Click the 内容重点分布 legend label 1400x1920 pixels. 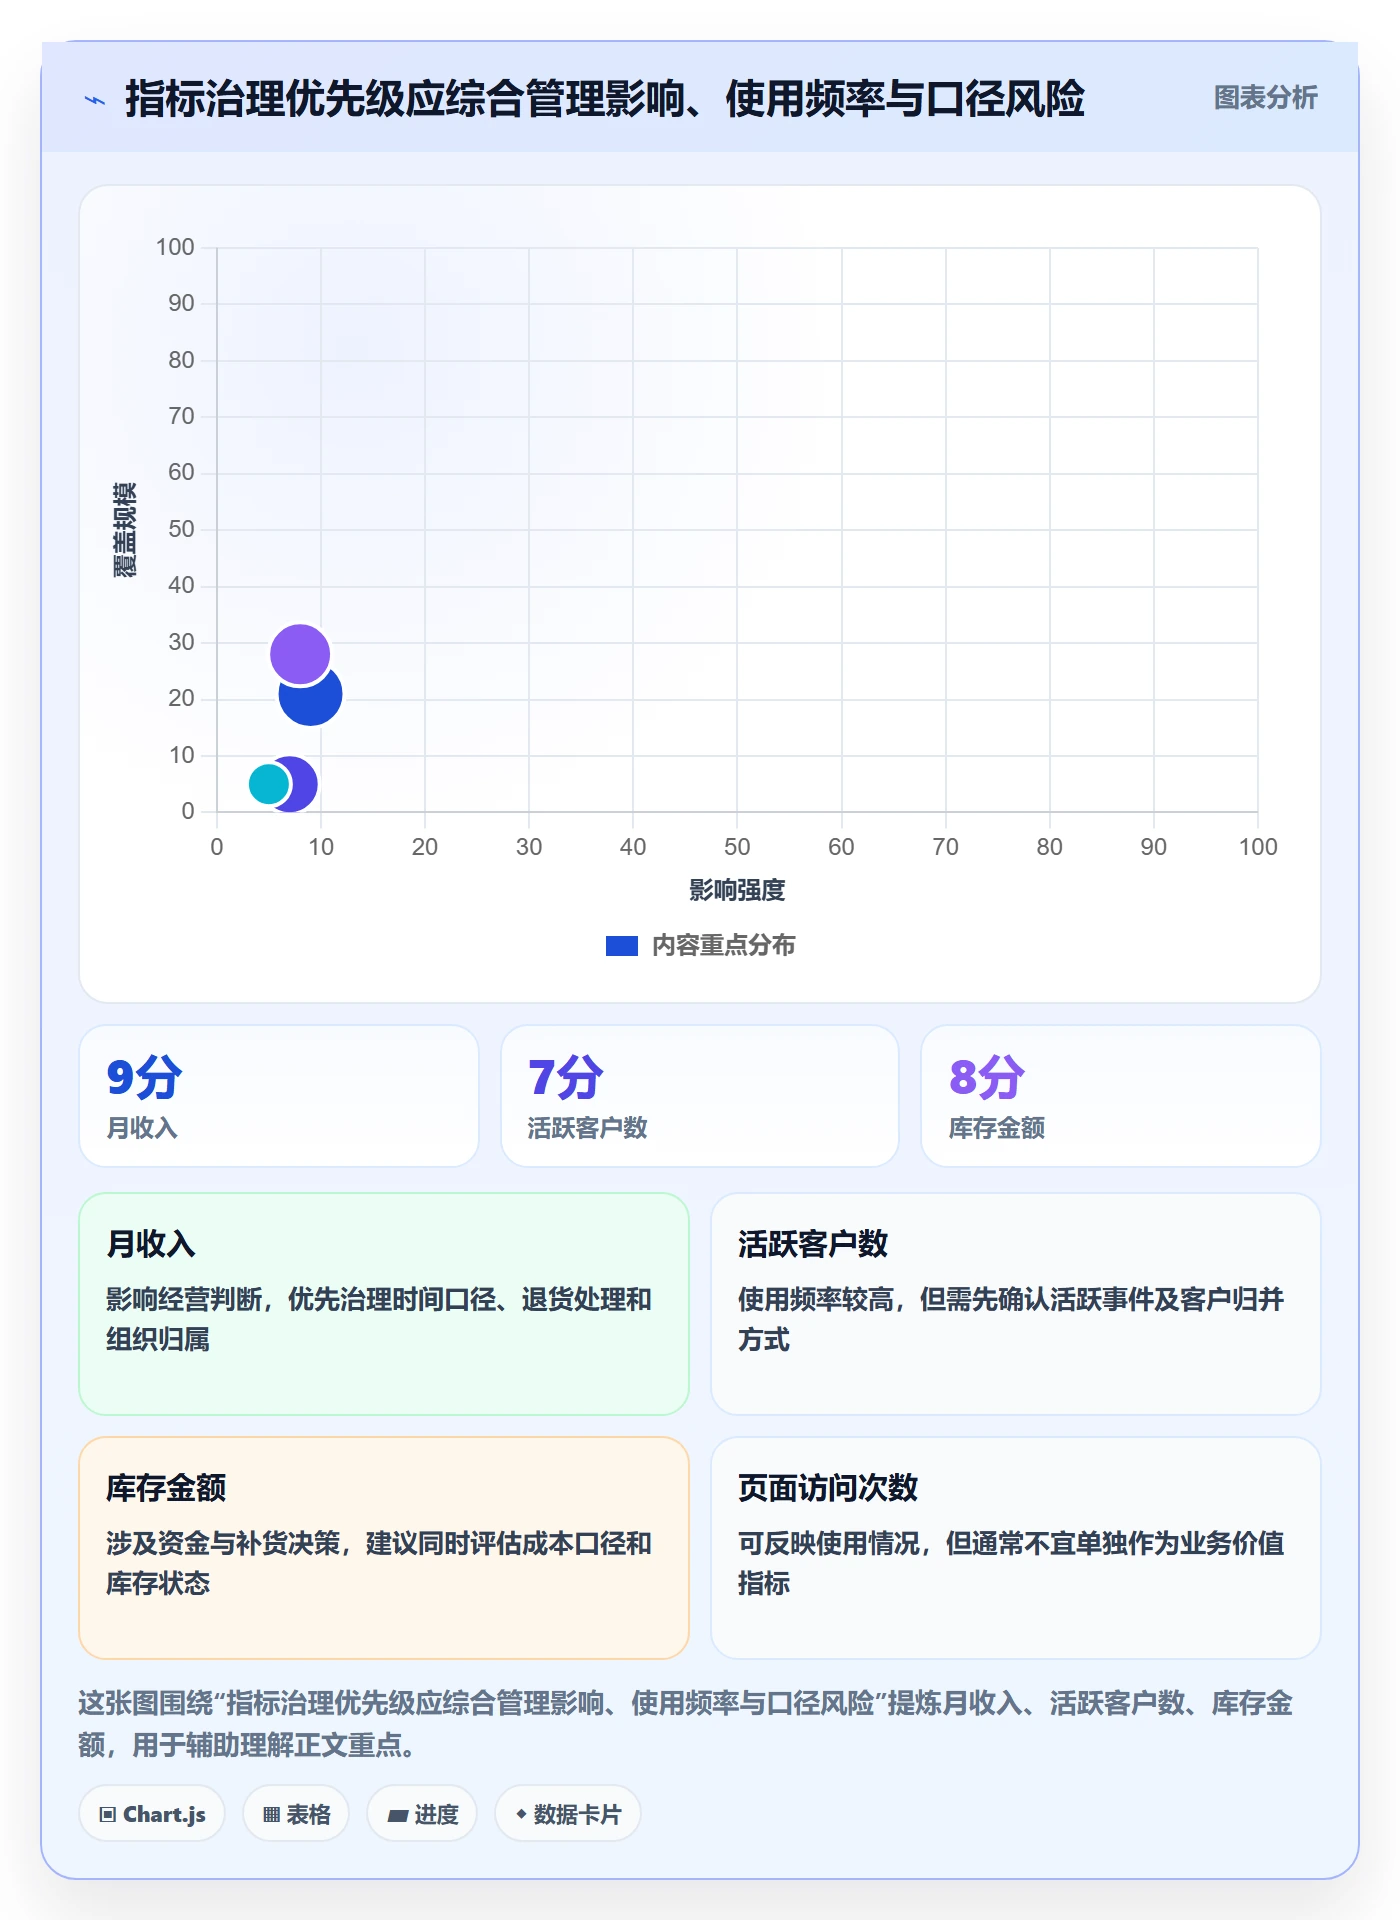(x=723, y=946)
